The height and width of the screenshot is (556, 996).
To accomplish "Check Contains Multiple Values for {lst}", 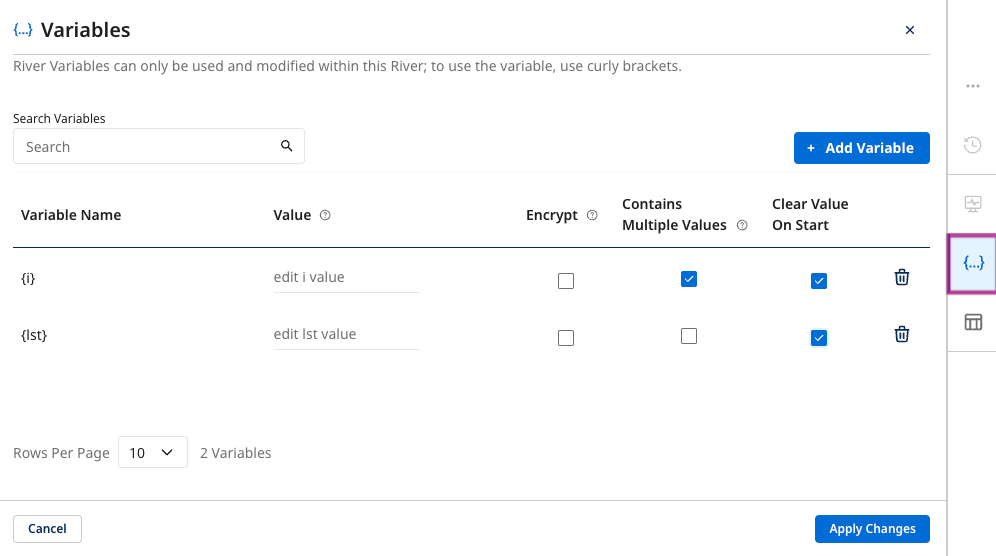I will click(x=688, y=336).
